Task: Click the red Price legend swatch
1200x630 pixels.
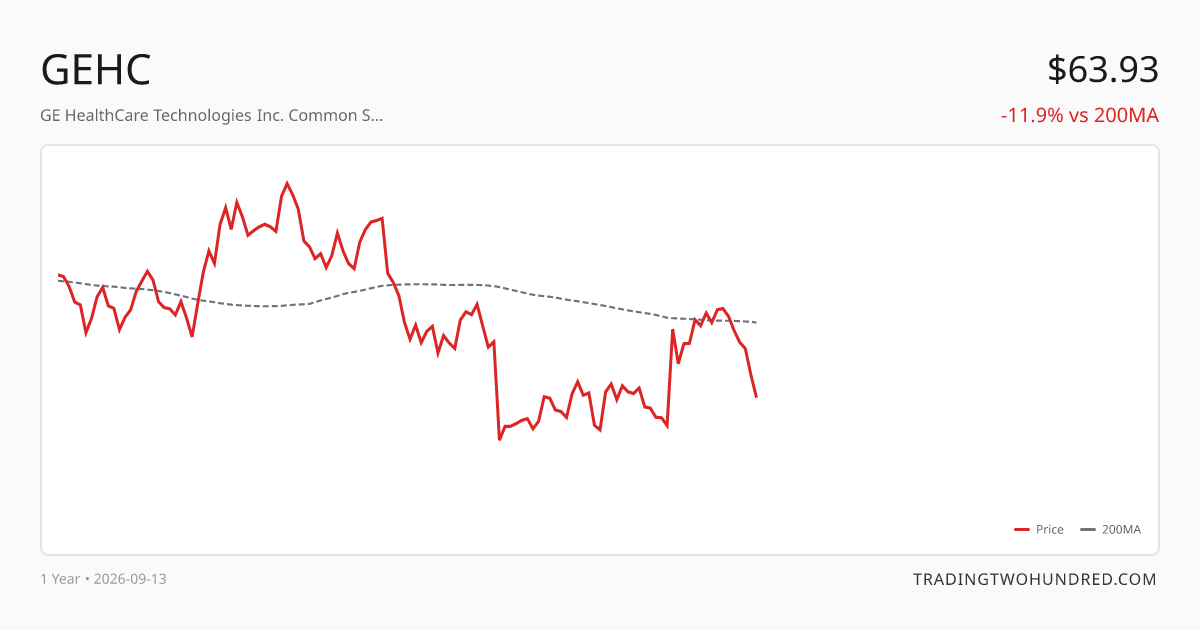Action: click(x=1022, y=530)
